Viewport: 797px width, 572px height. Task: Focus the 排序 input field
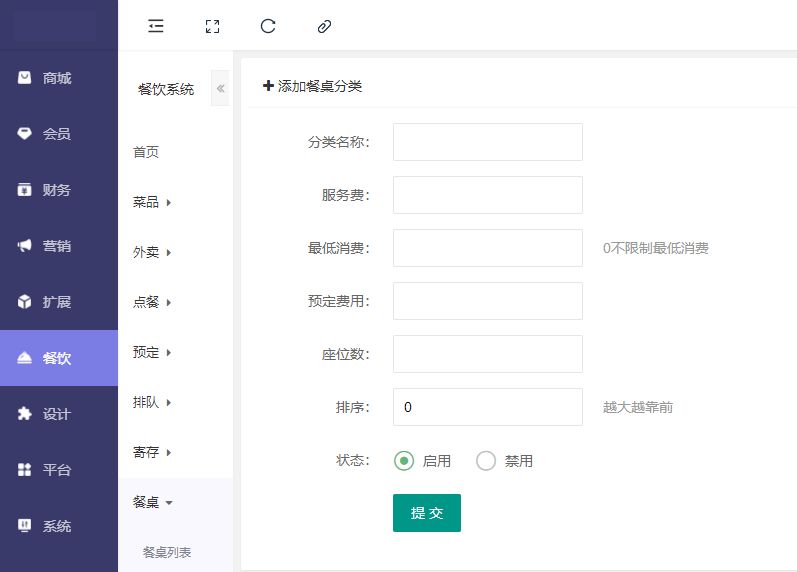click(x=487, y=407)
